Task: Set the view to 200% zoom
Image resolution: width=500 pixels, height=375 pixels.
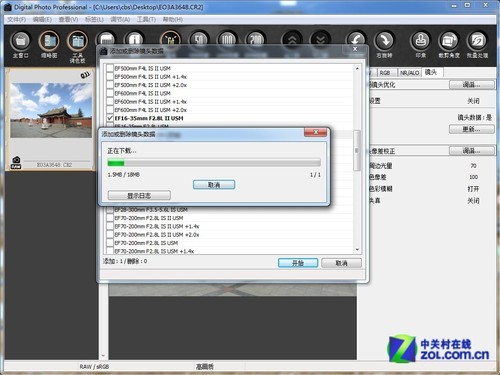Action: [256, 39]
